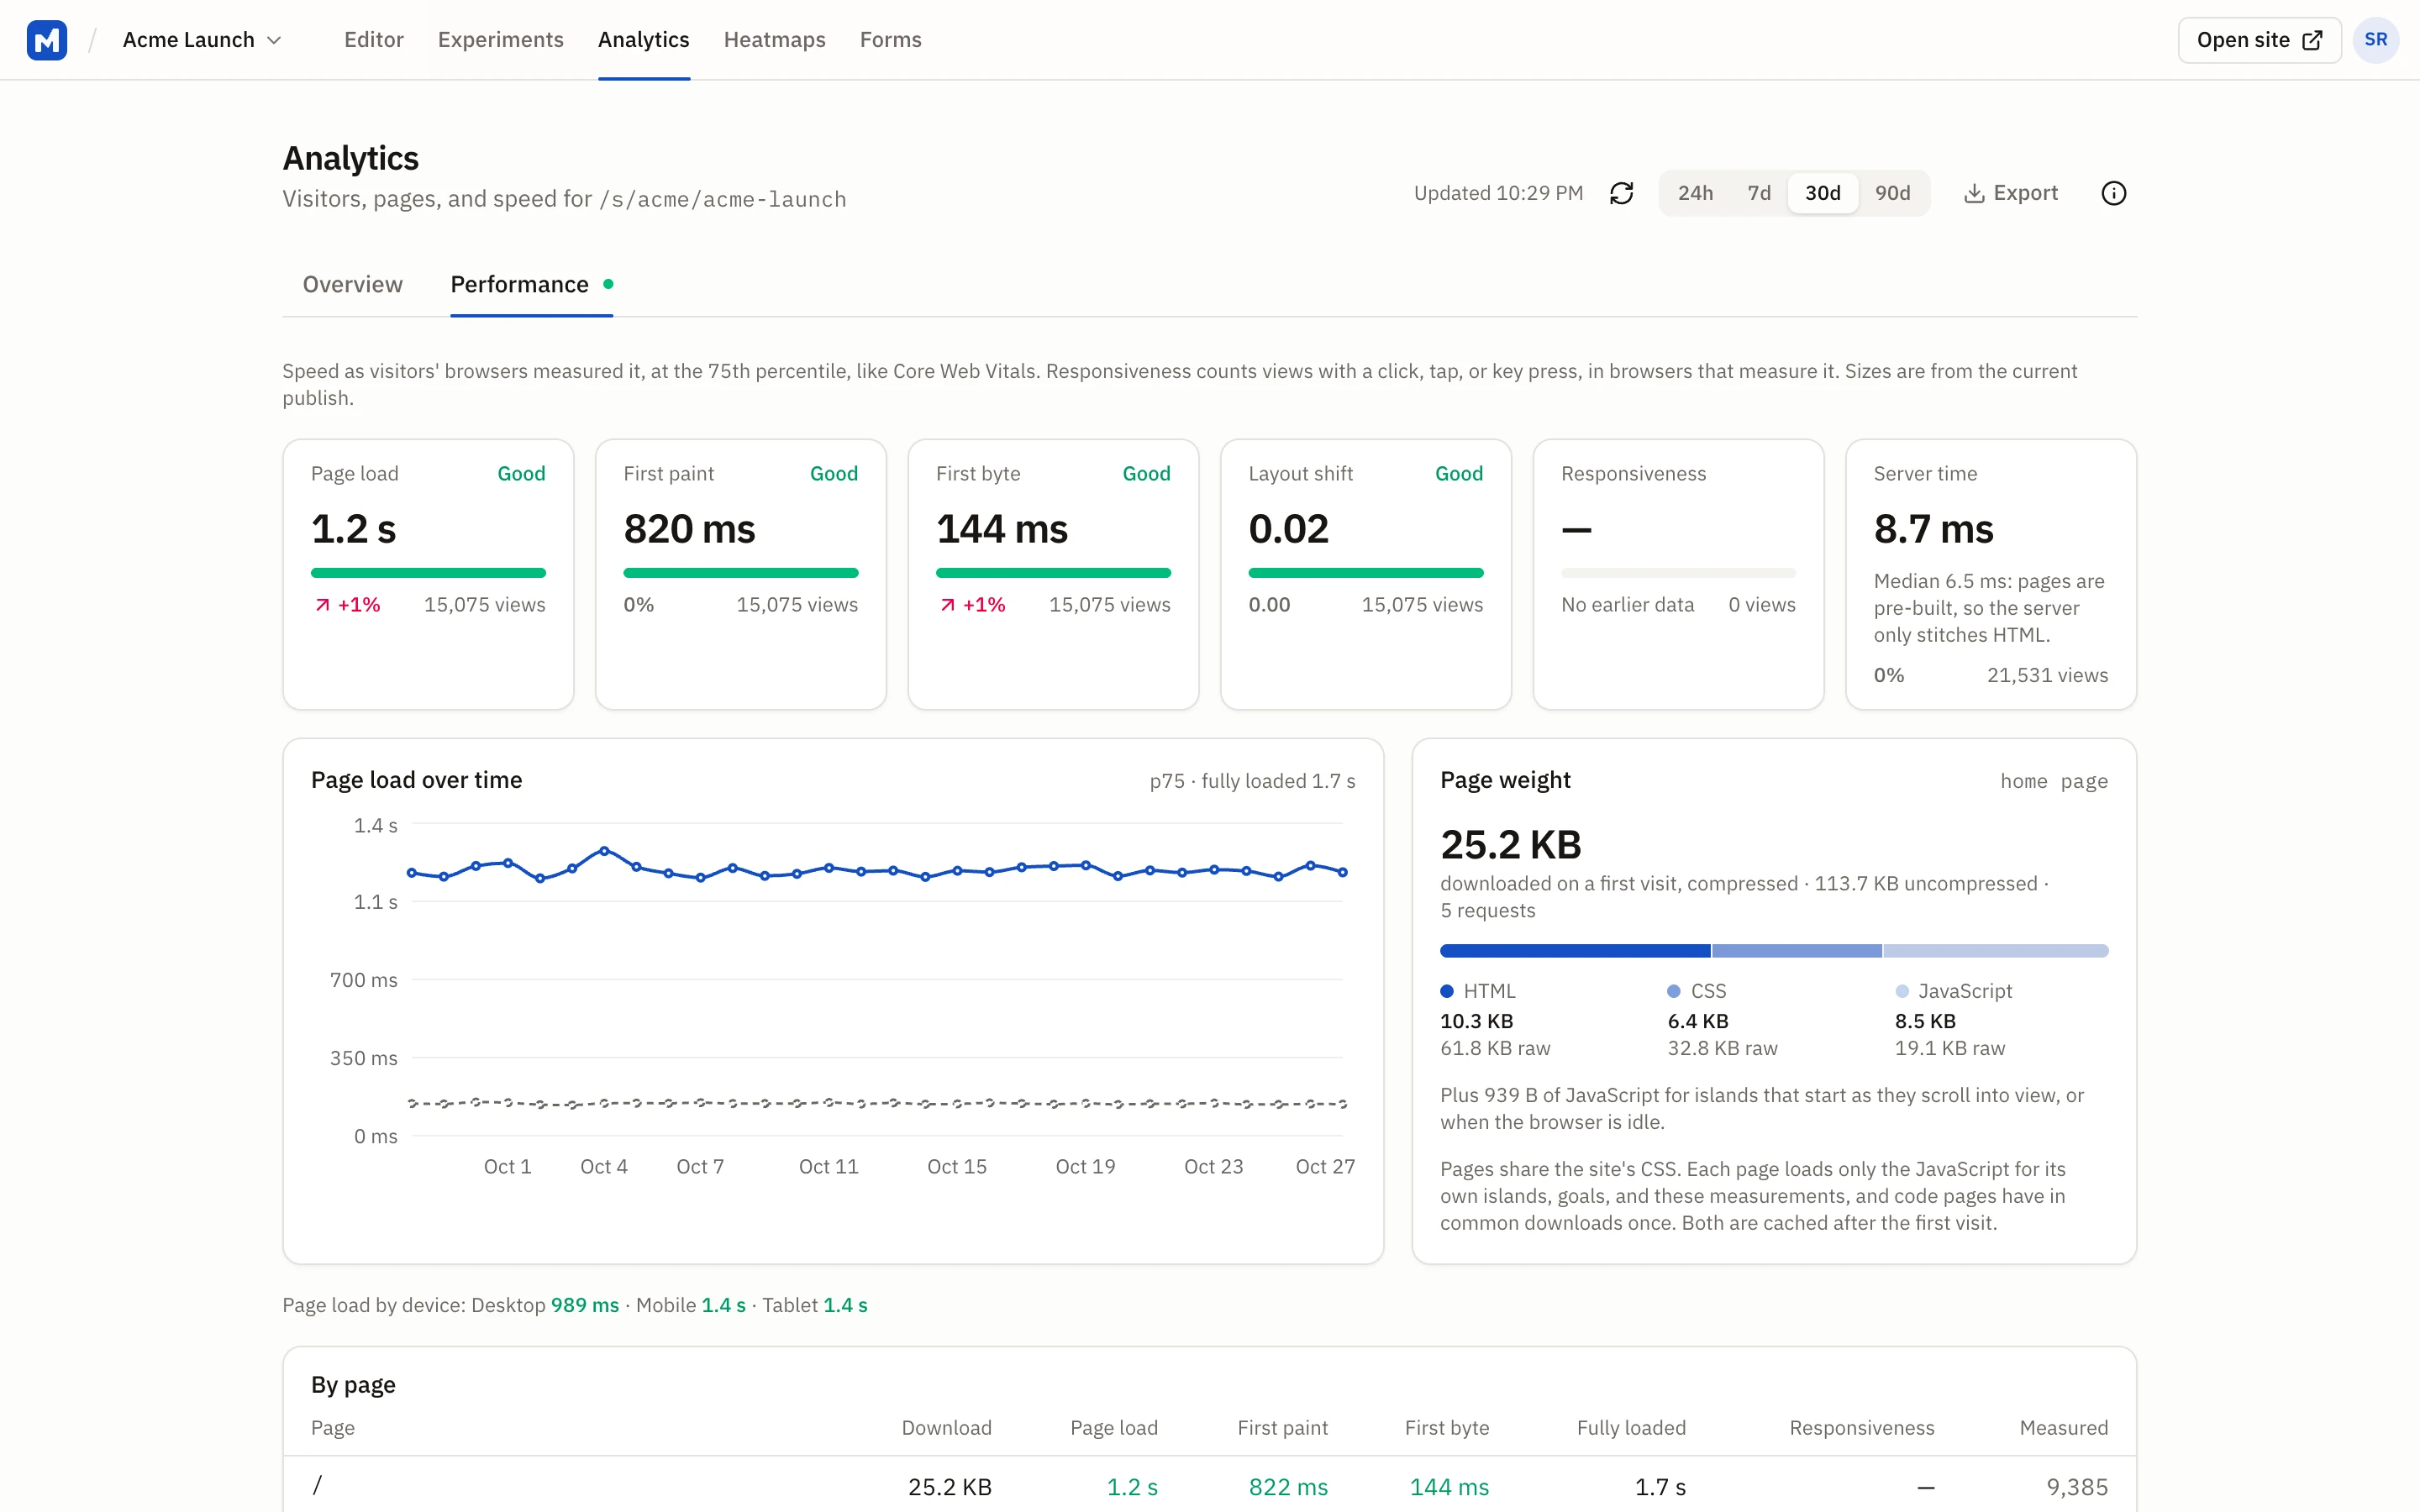Switch to the Overview sub-tab
This screenshot has height=1512, width=2420.
(352, 284)
